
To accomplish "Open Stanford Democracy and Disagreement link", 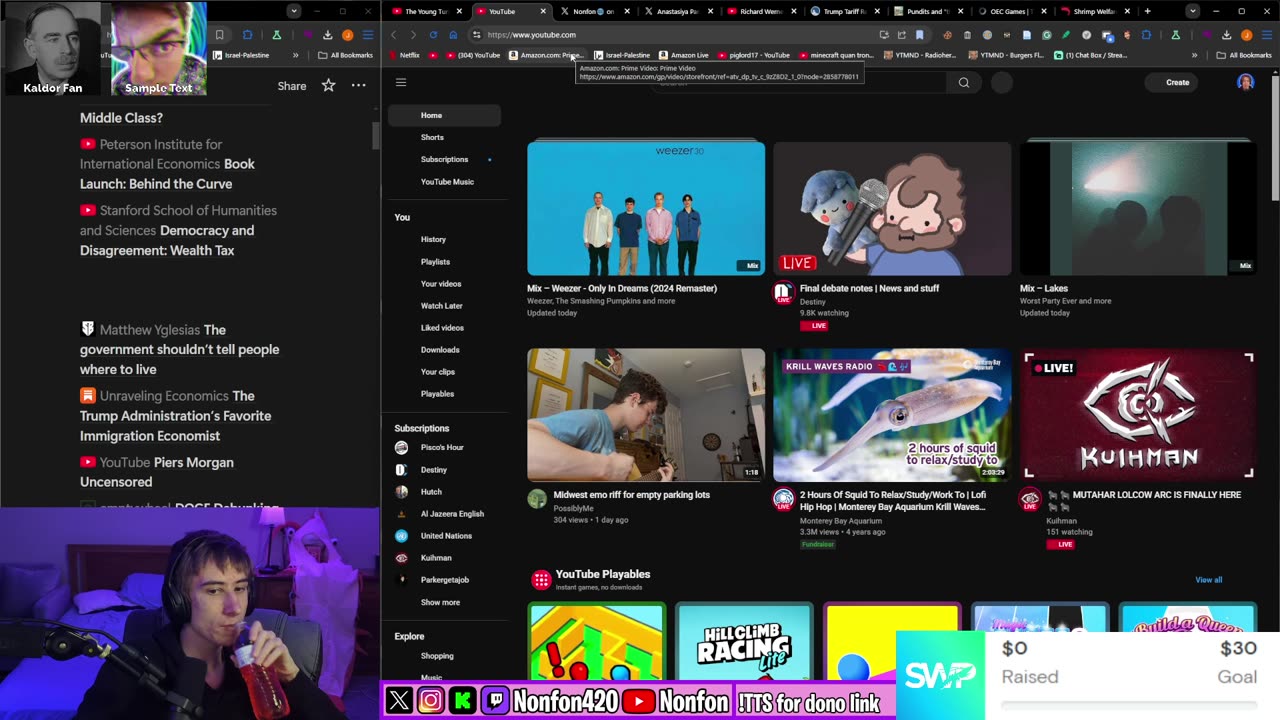I will [178, 230].
